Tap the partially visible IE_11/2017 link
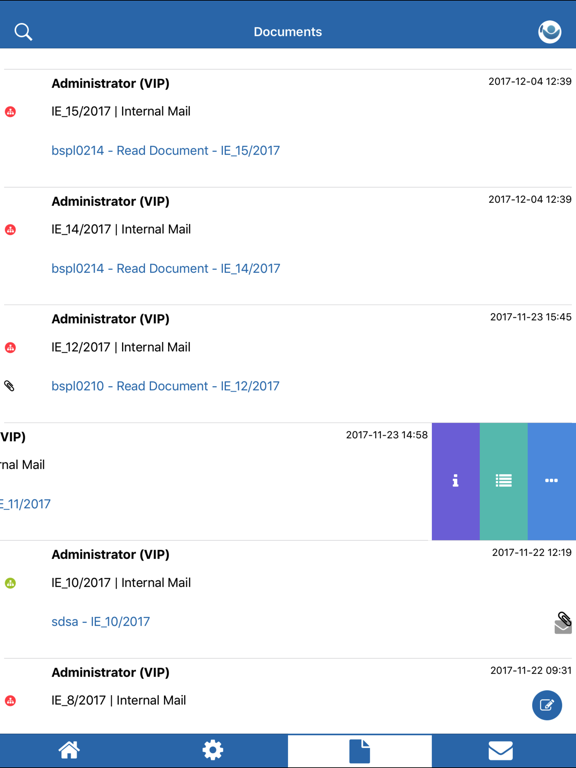The width and height of the screenshot is (576, 768). click(x=25, y=504)
